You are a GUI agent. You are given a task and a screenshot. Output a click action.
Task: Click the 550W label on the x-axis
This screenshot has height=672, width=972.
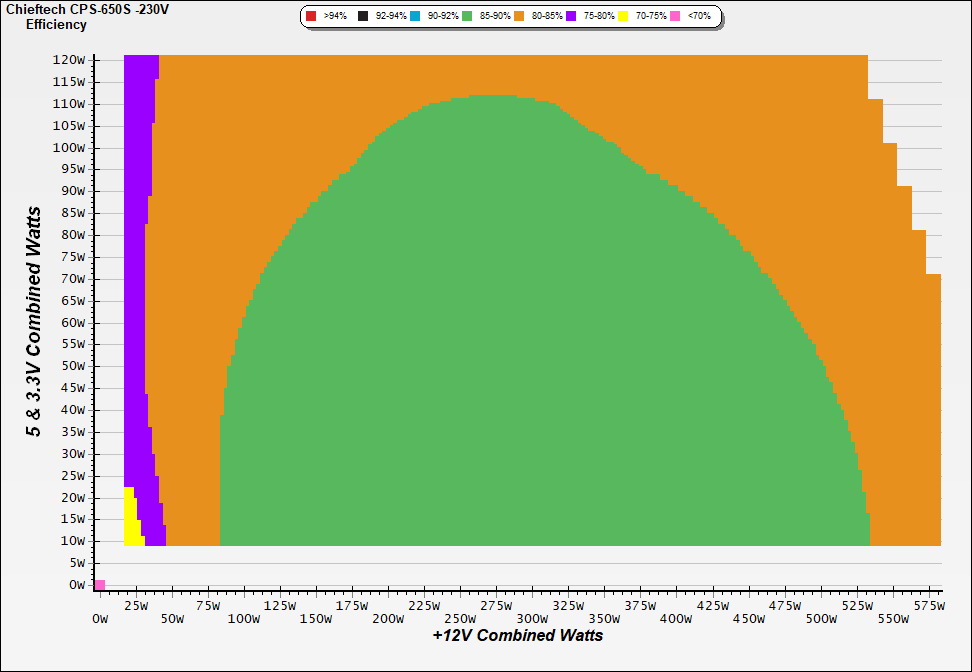(893, 619)
